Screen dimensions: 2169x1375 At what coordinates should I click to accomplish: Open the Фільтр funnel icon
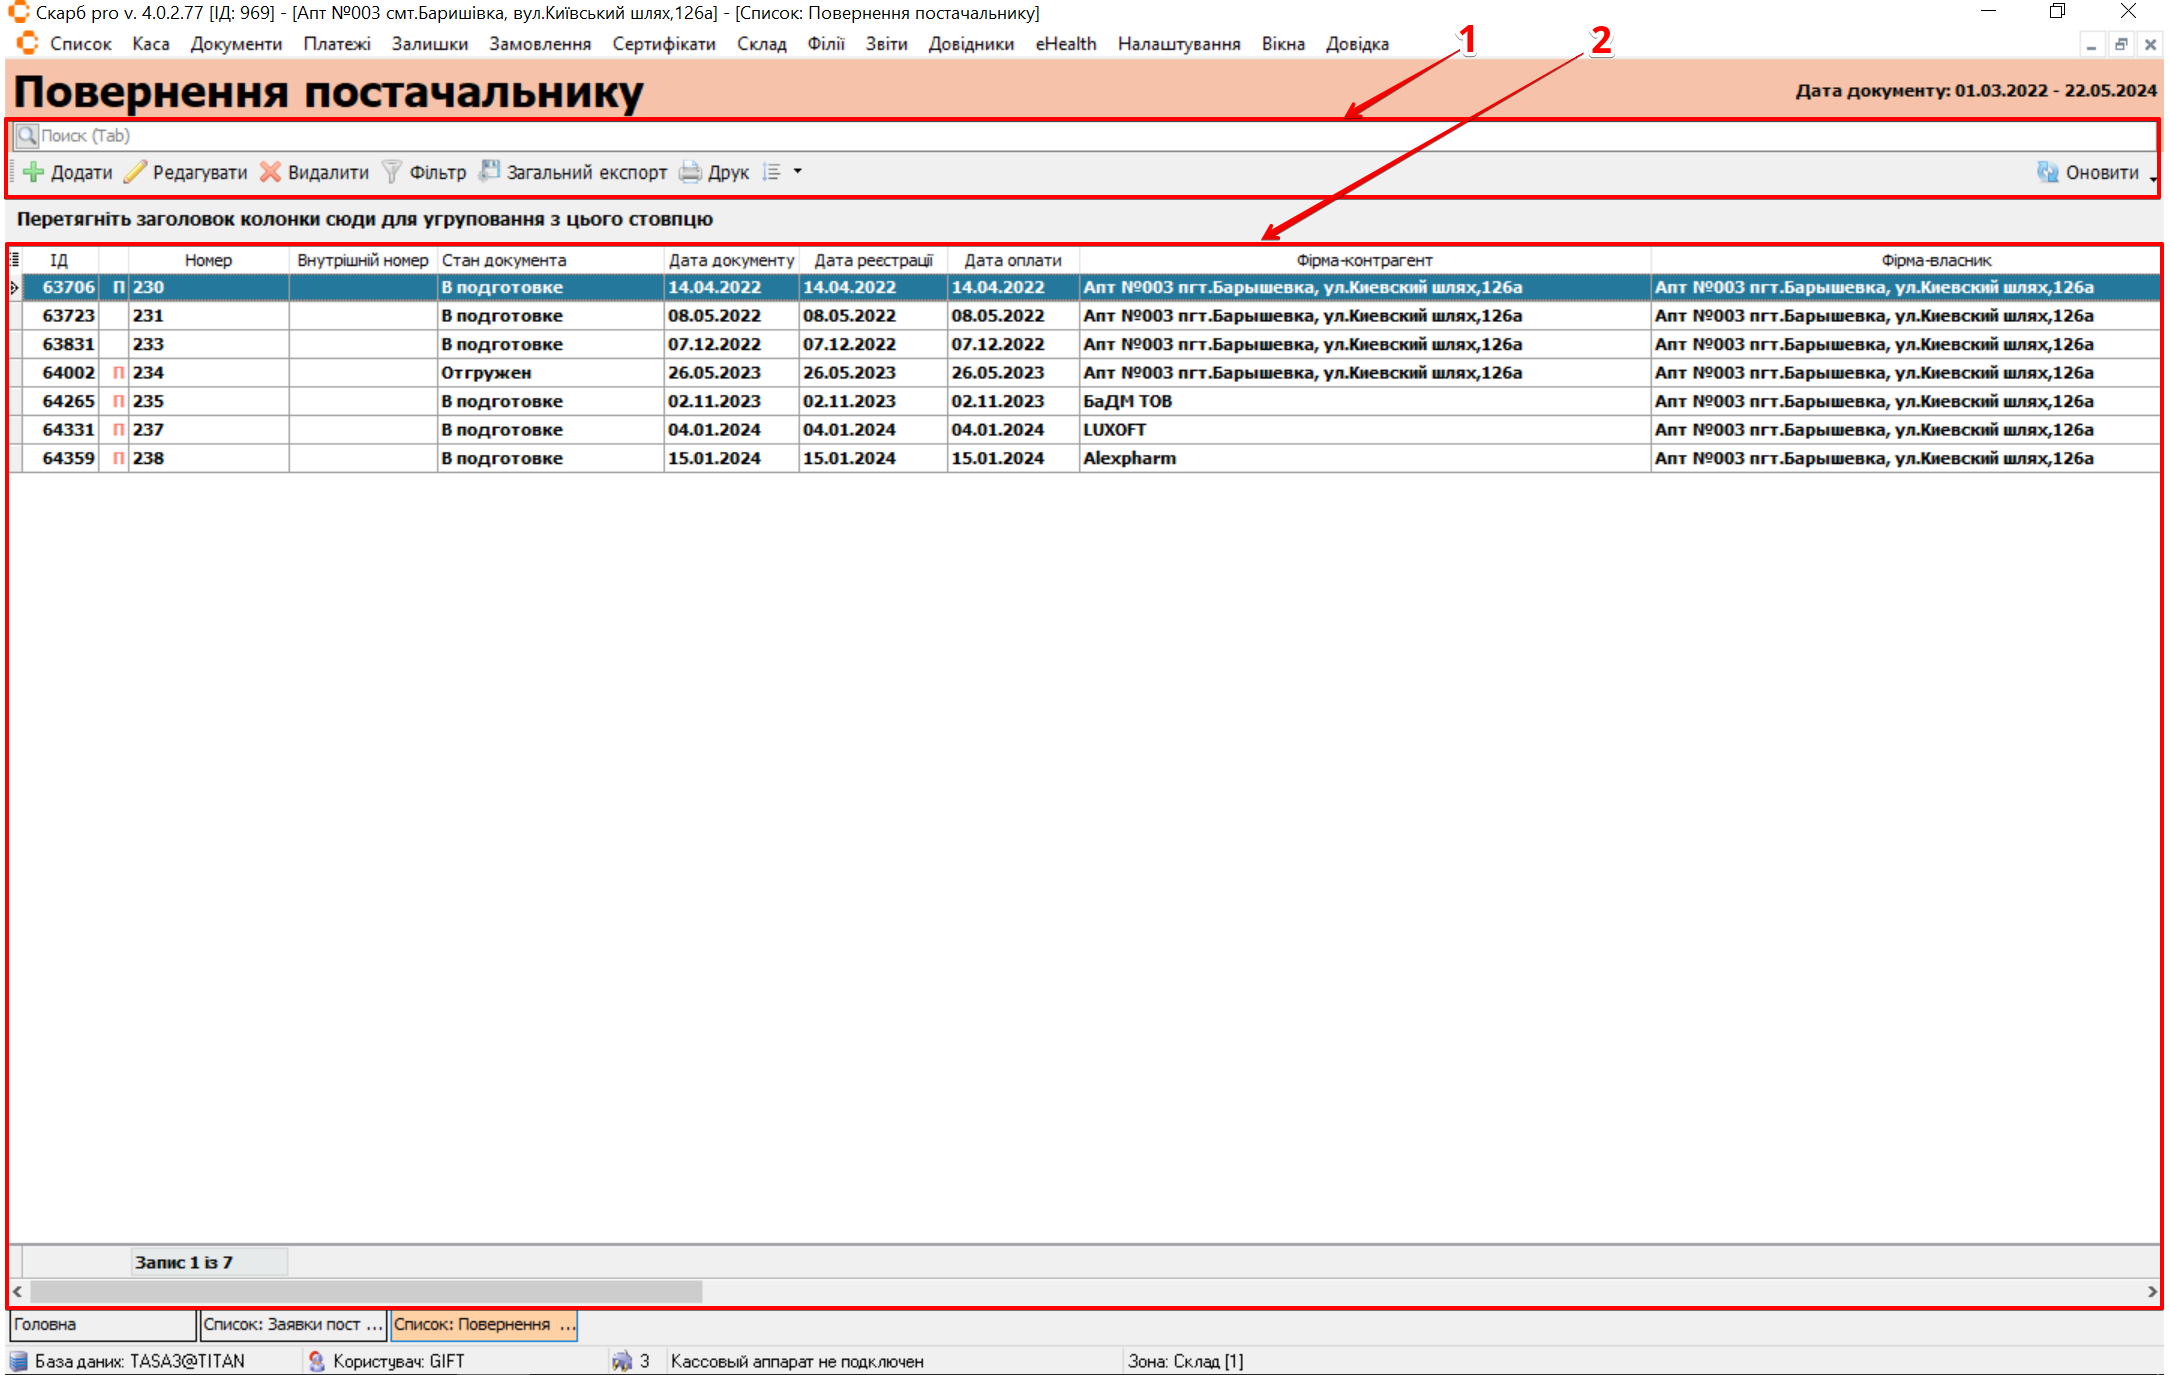click(x=392, y=172)
